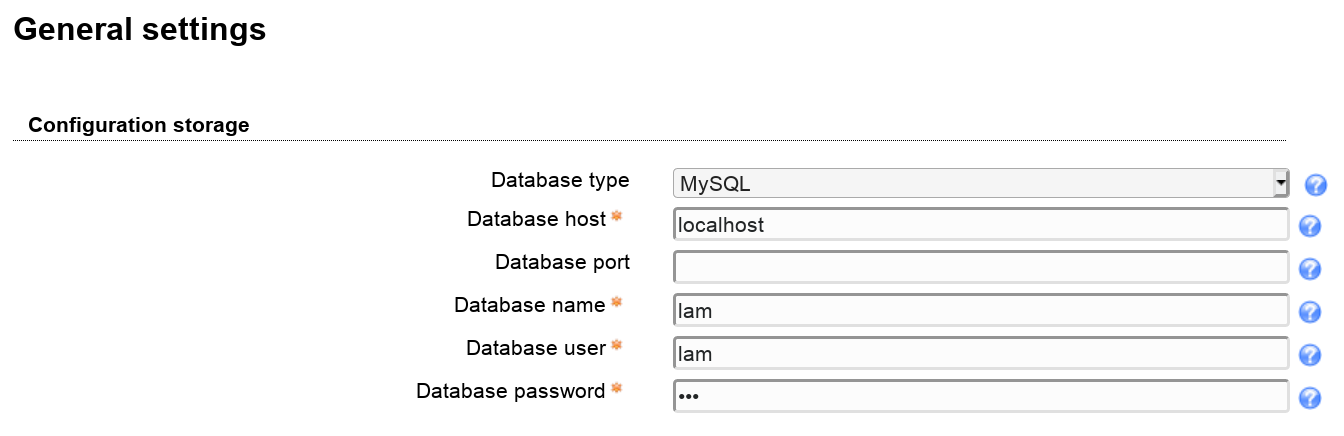1344x436 pixels.
Task: Focus the masked Database password field
Action: point(981,396)
